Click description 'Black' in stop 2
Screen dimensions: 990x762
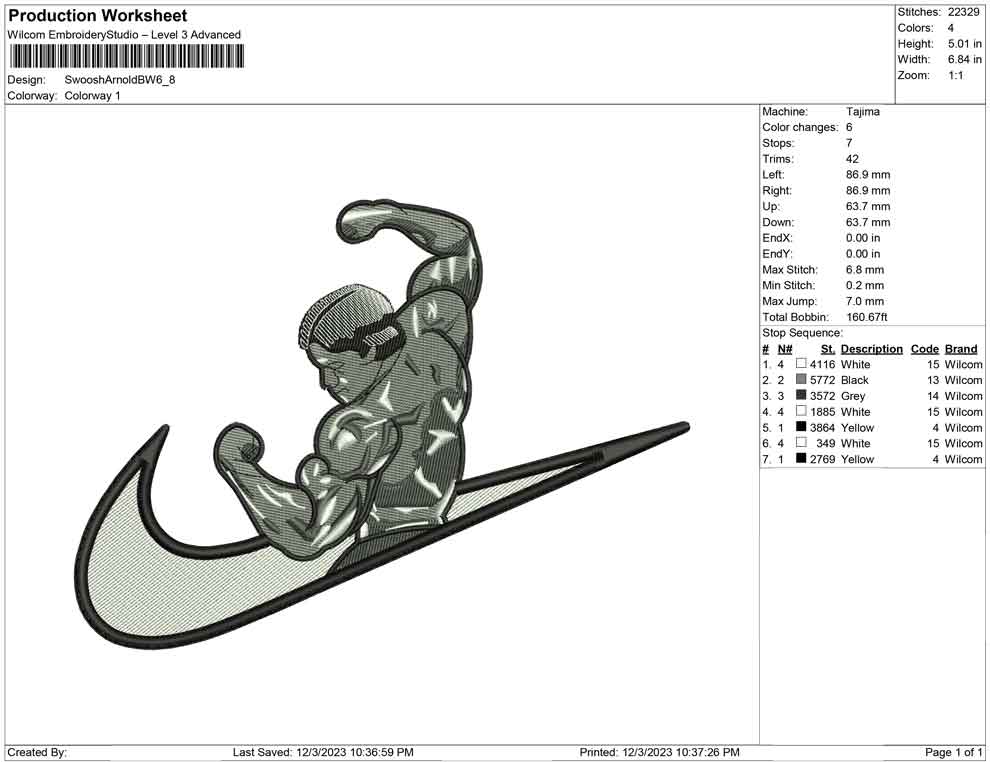pyautogui.click(x=855, y=380)
